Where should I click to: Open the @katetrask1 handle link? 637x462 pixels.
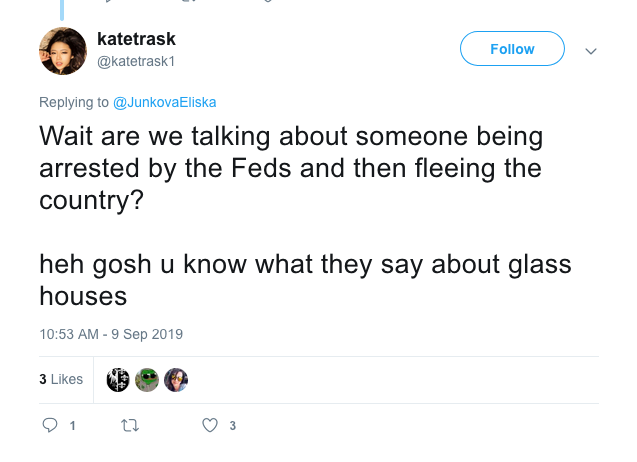[x=136, y=60]
